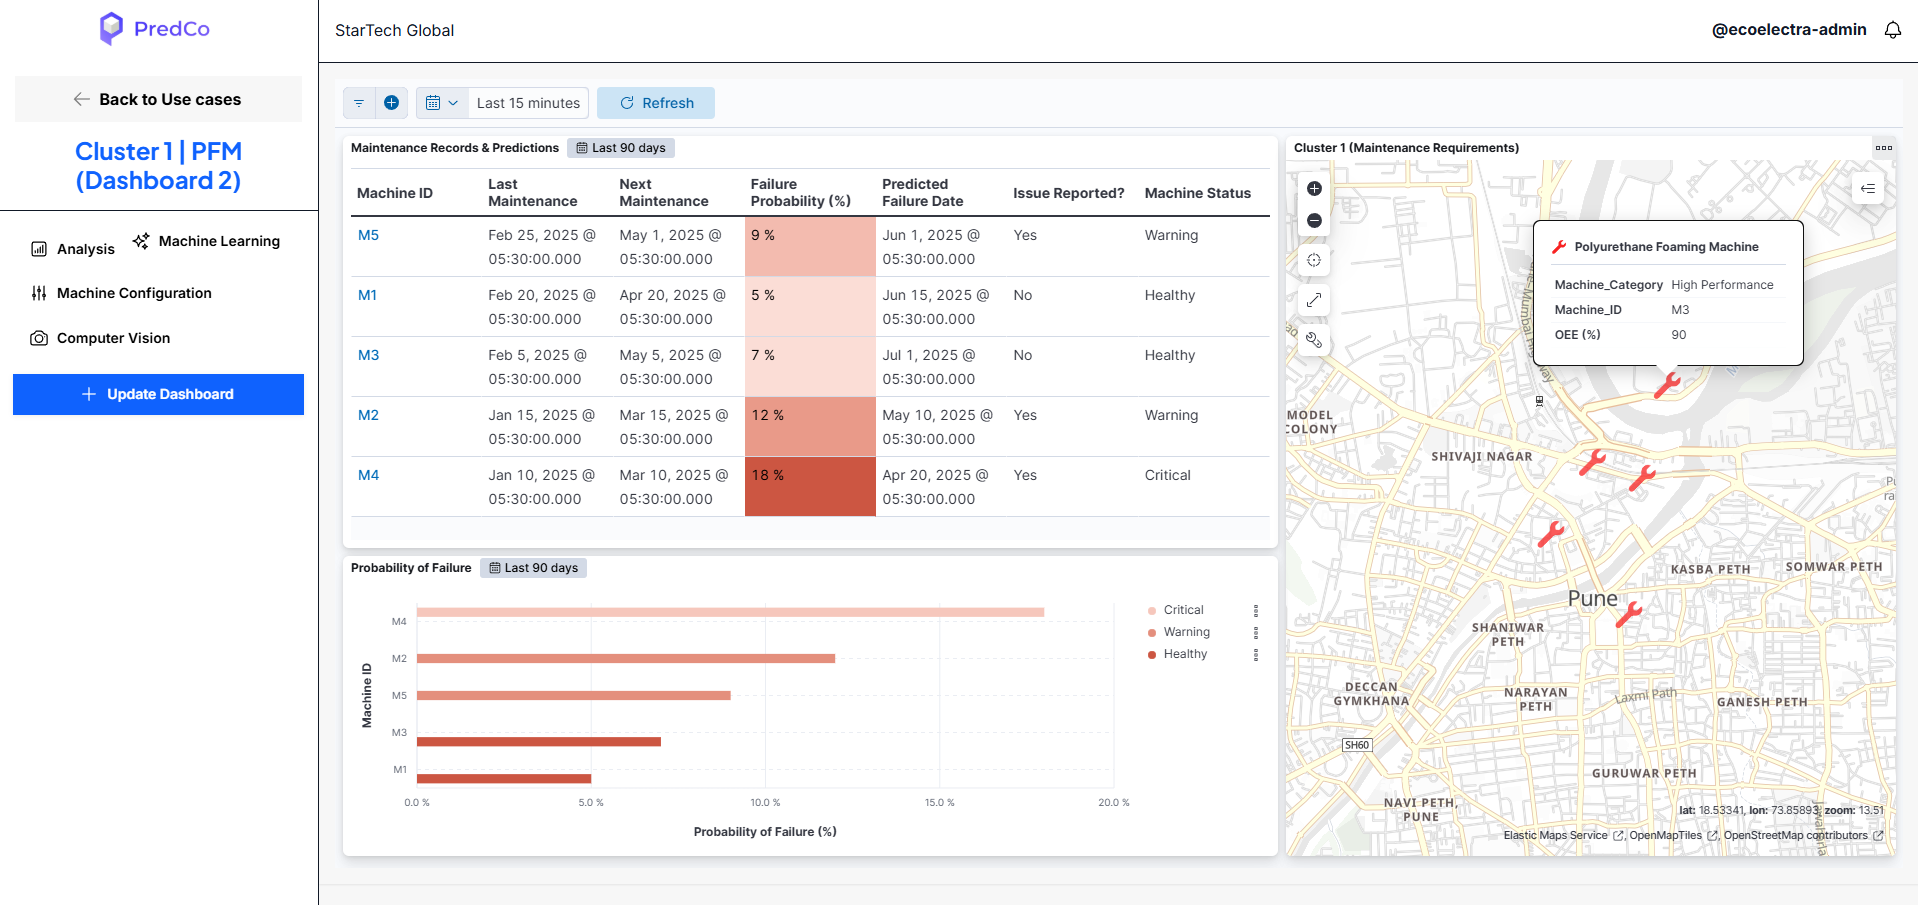Open the map tools wrench icon
Screen dimensions: 1918x905
1314,340
